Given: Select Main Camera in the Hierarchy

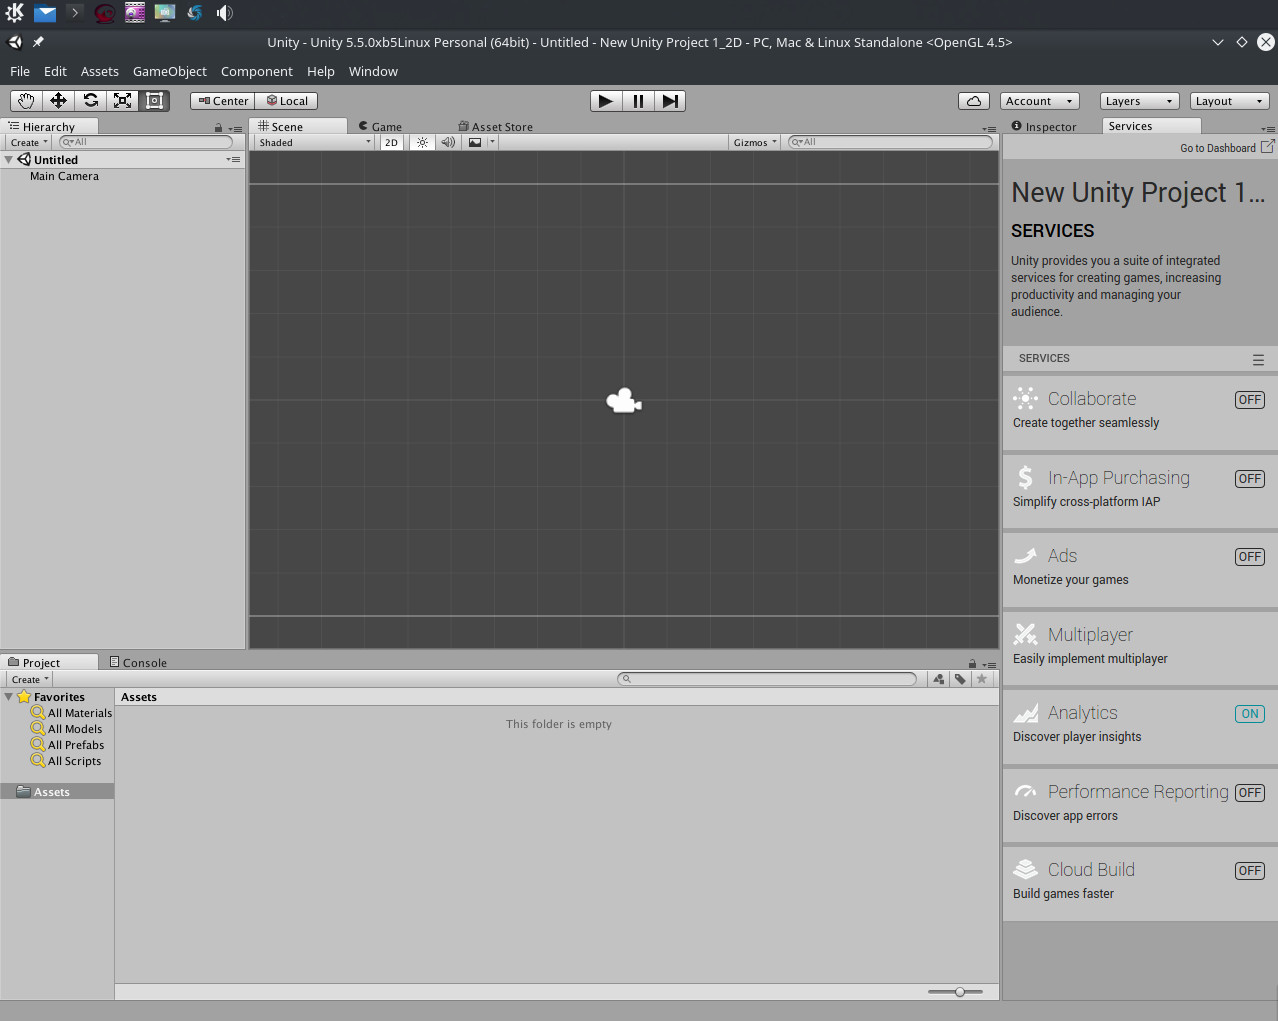Looking at the screenshot, I should (64, 176).
